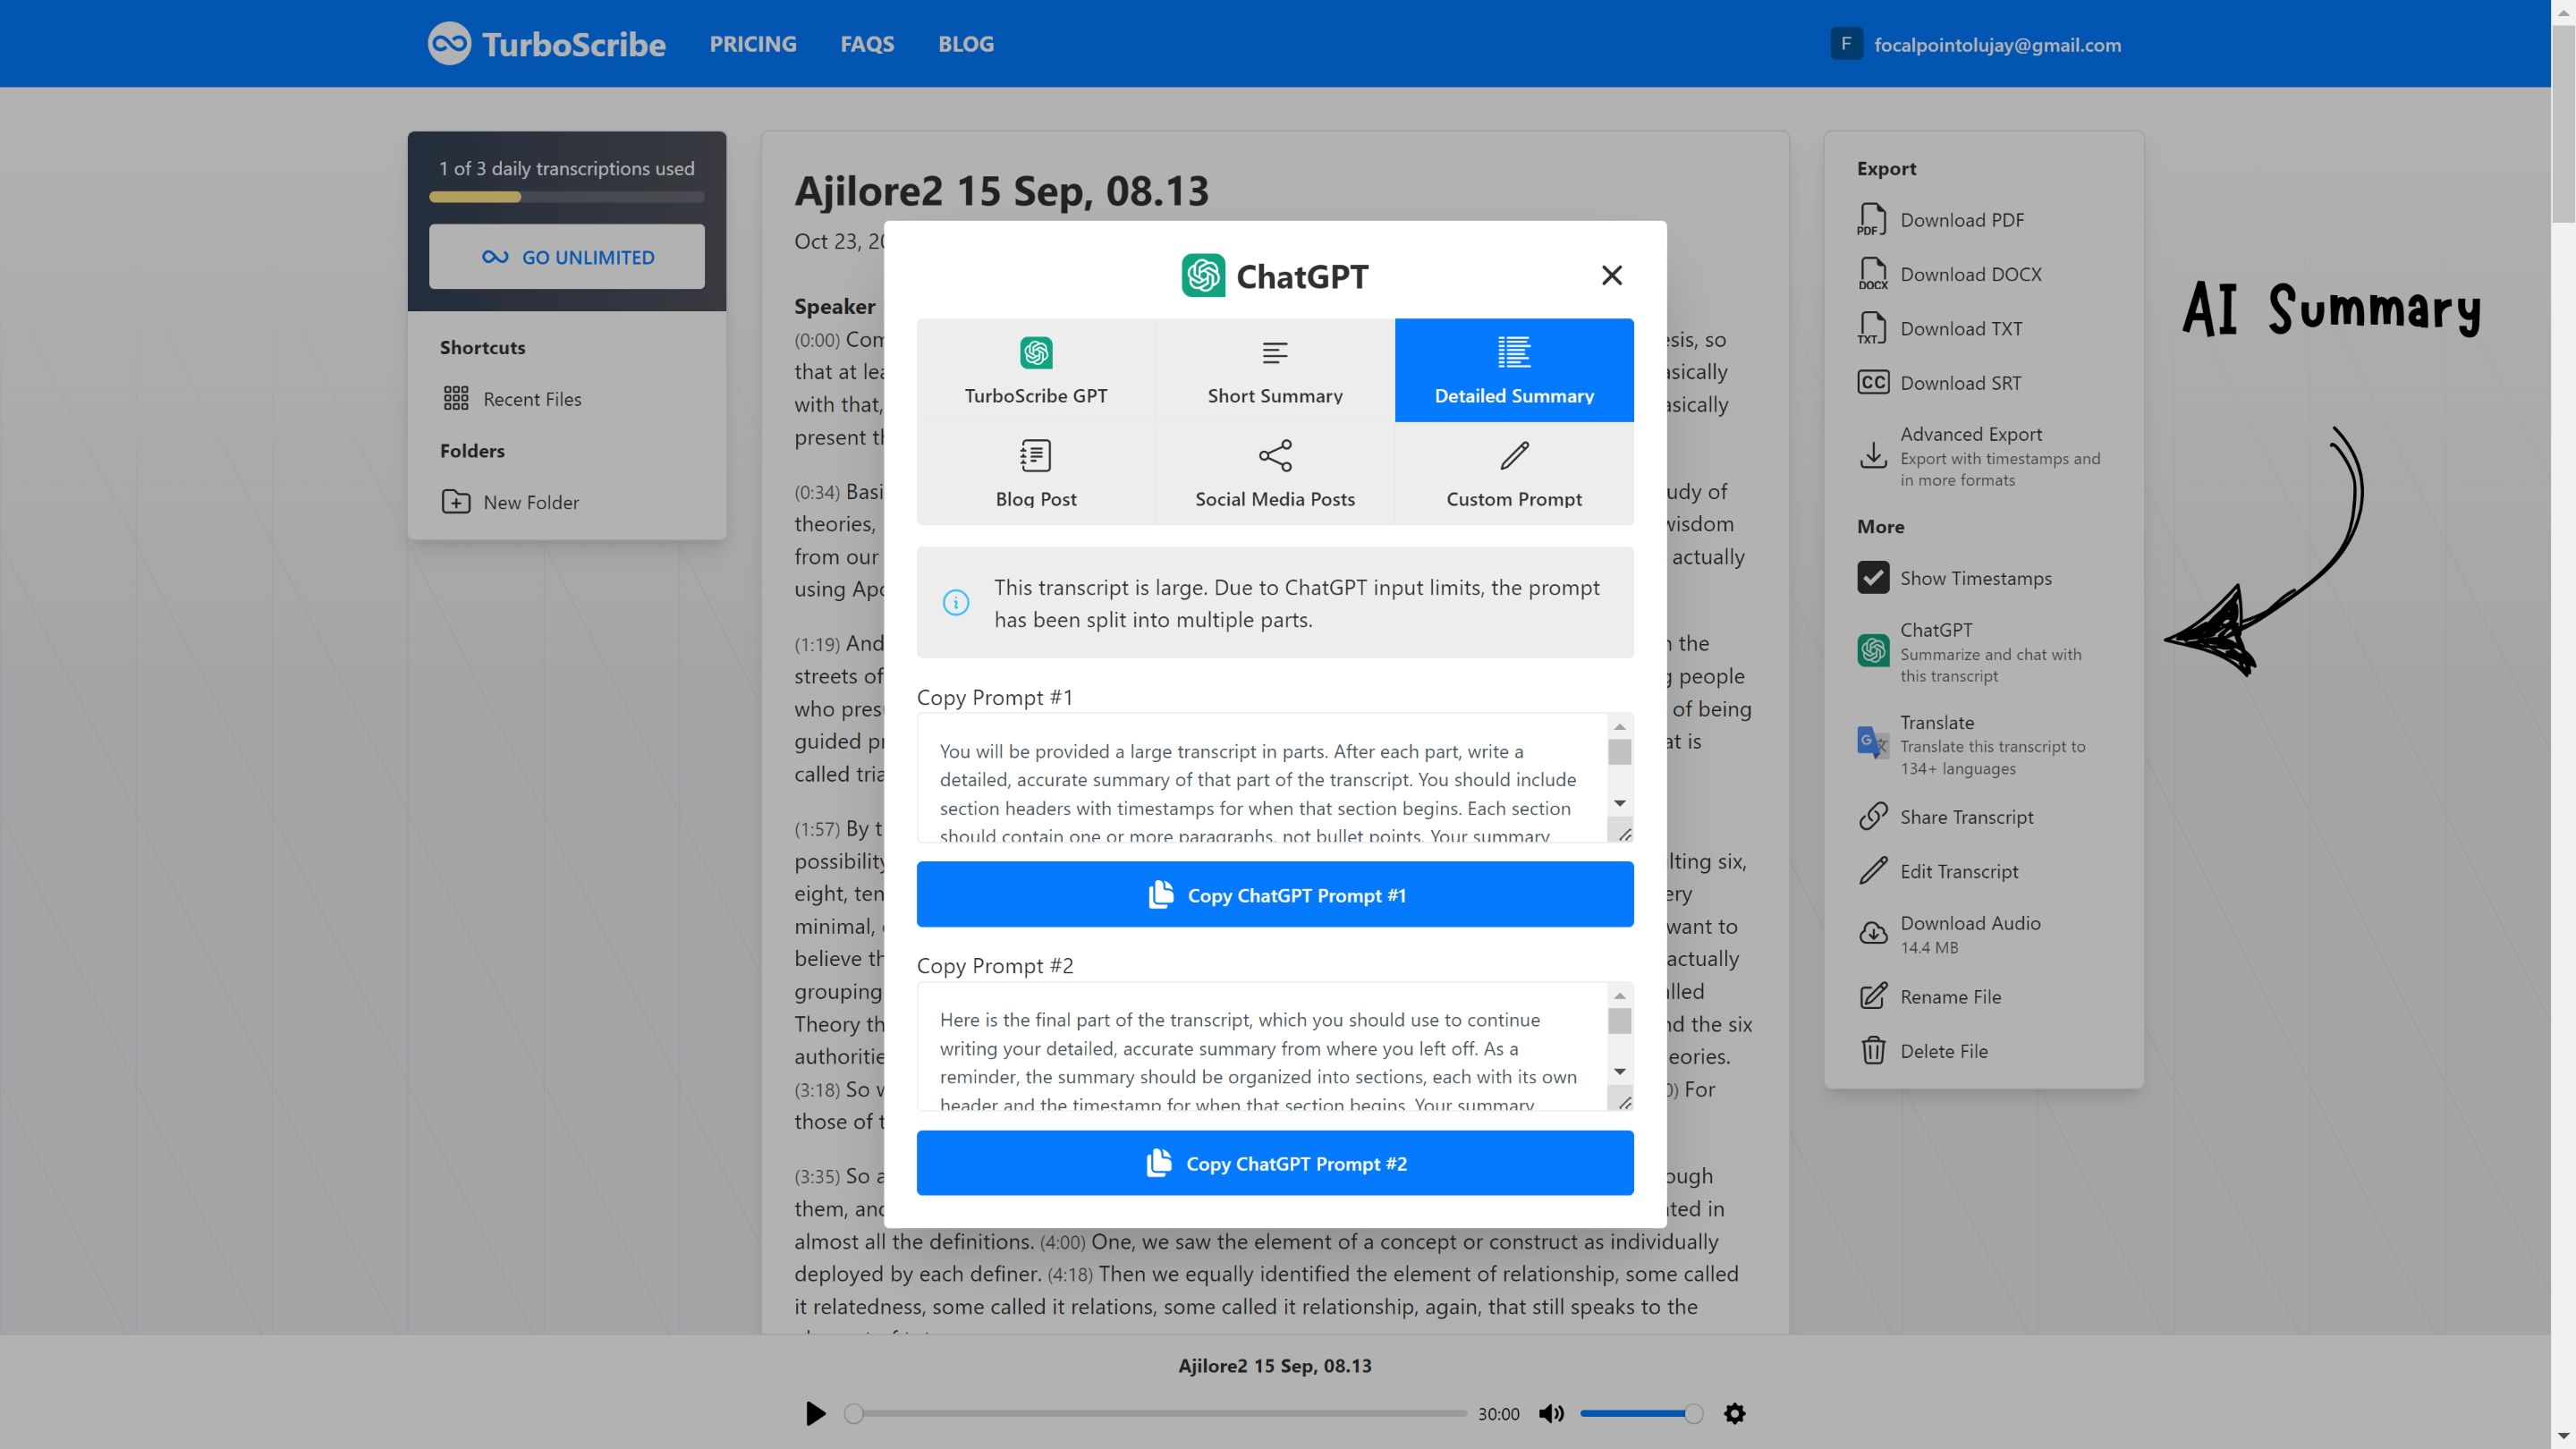Click the Share Transcript link icon
Image resolution: width=2576 pixels, height=1449 pixels.
click(x=1872, y=816)
